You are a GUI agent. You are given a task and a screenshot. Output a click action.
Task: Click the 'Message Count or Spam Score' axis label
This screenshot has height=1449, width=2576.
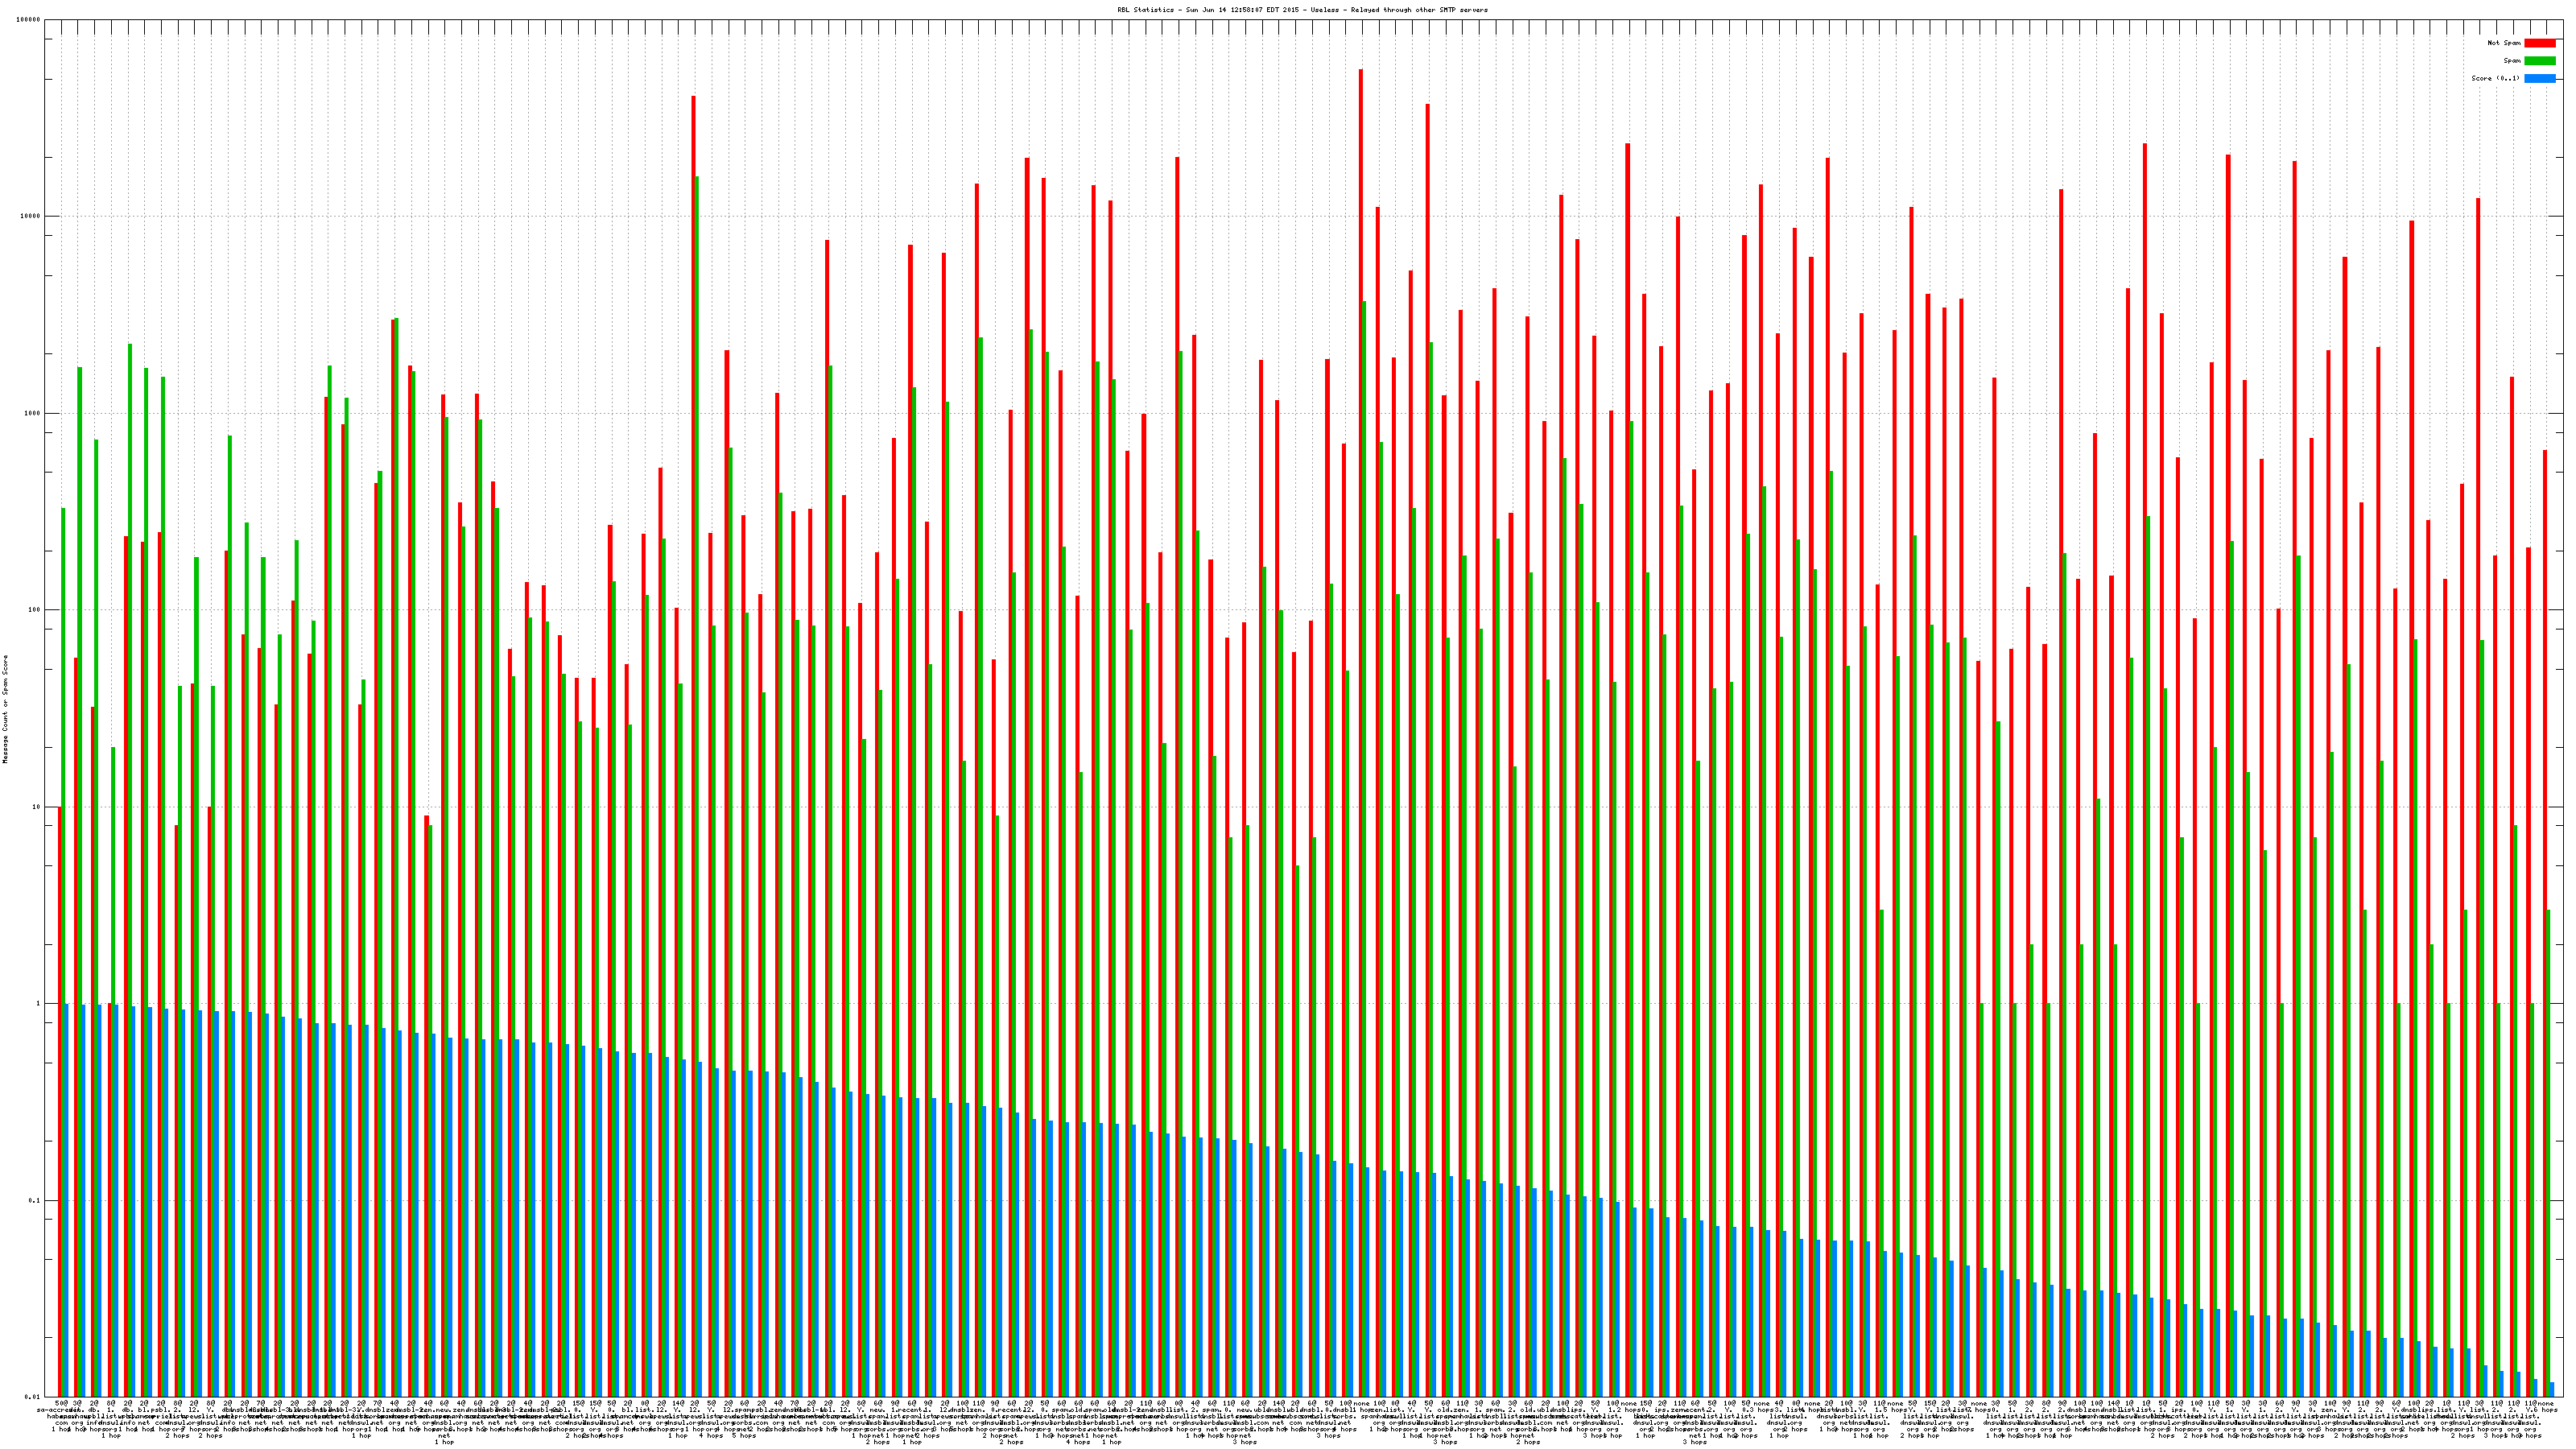[5, 709]
